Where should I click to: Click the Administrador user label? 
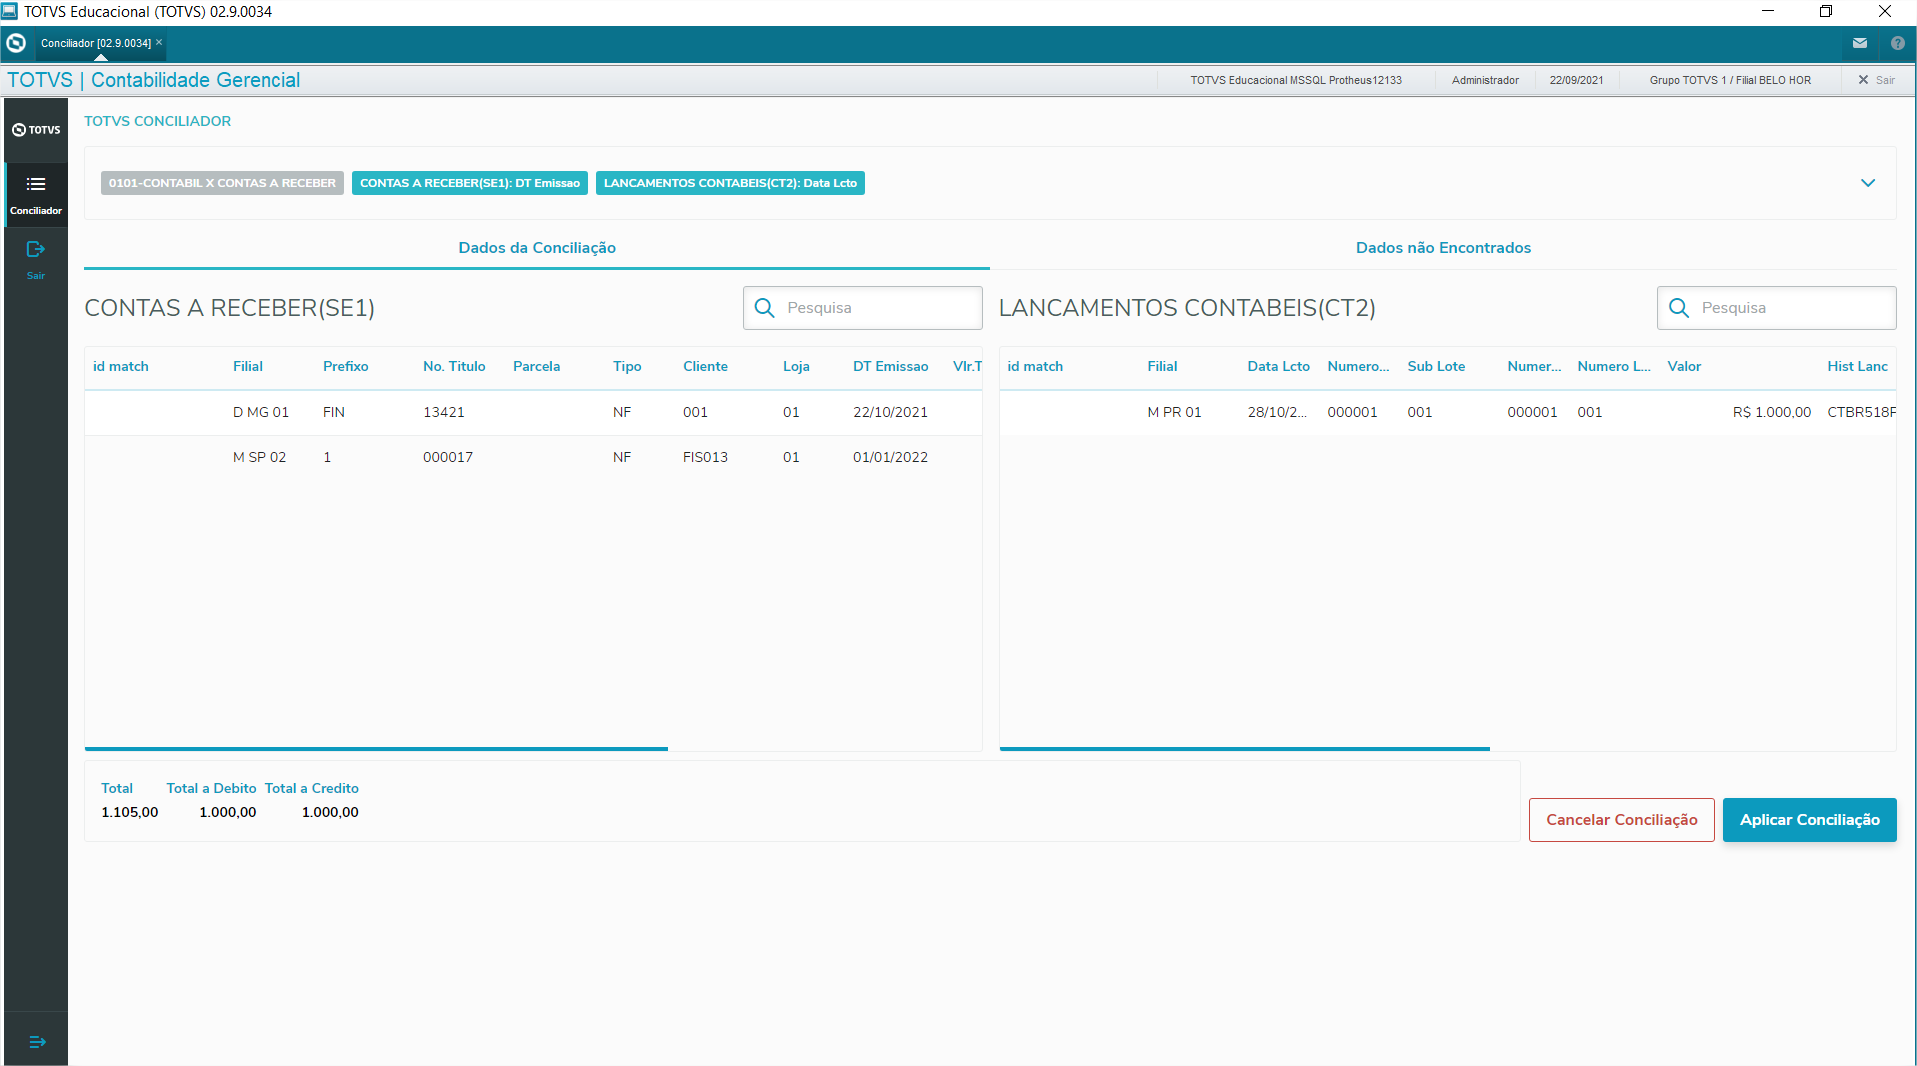click(x=1485, y=80)
